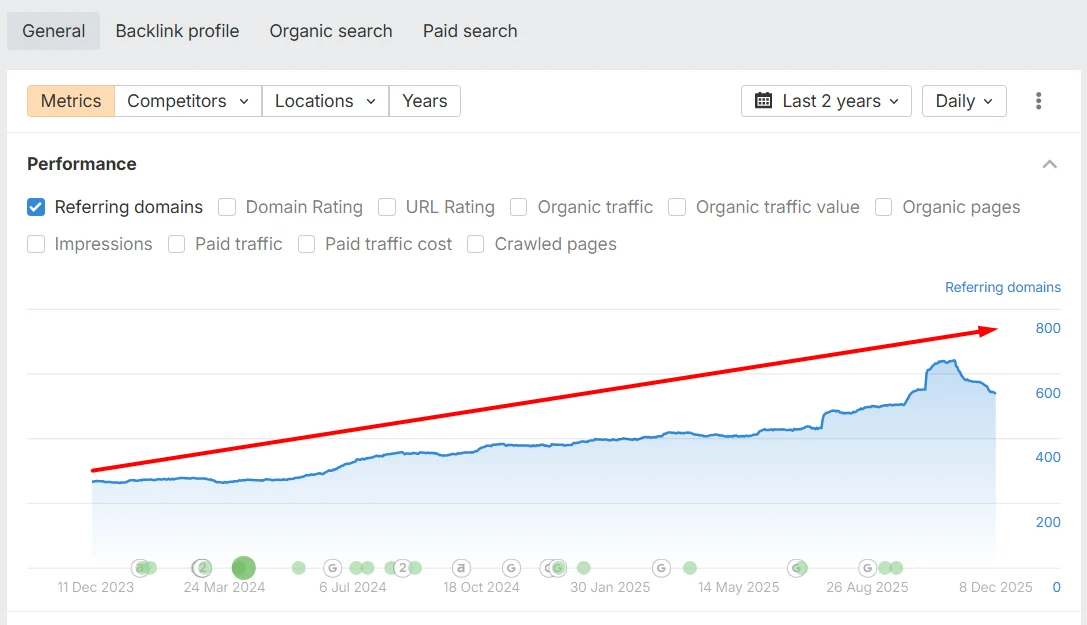1087x625 pixels.
Task: Select the Years view button
Action: [x=424, y=101]
